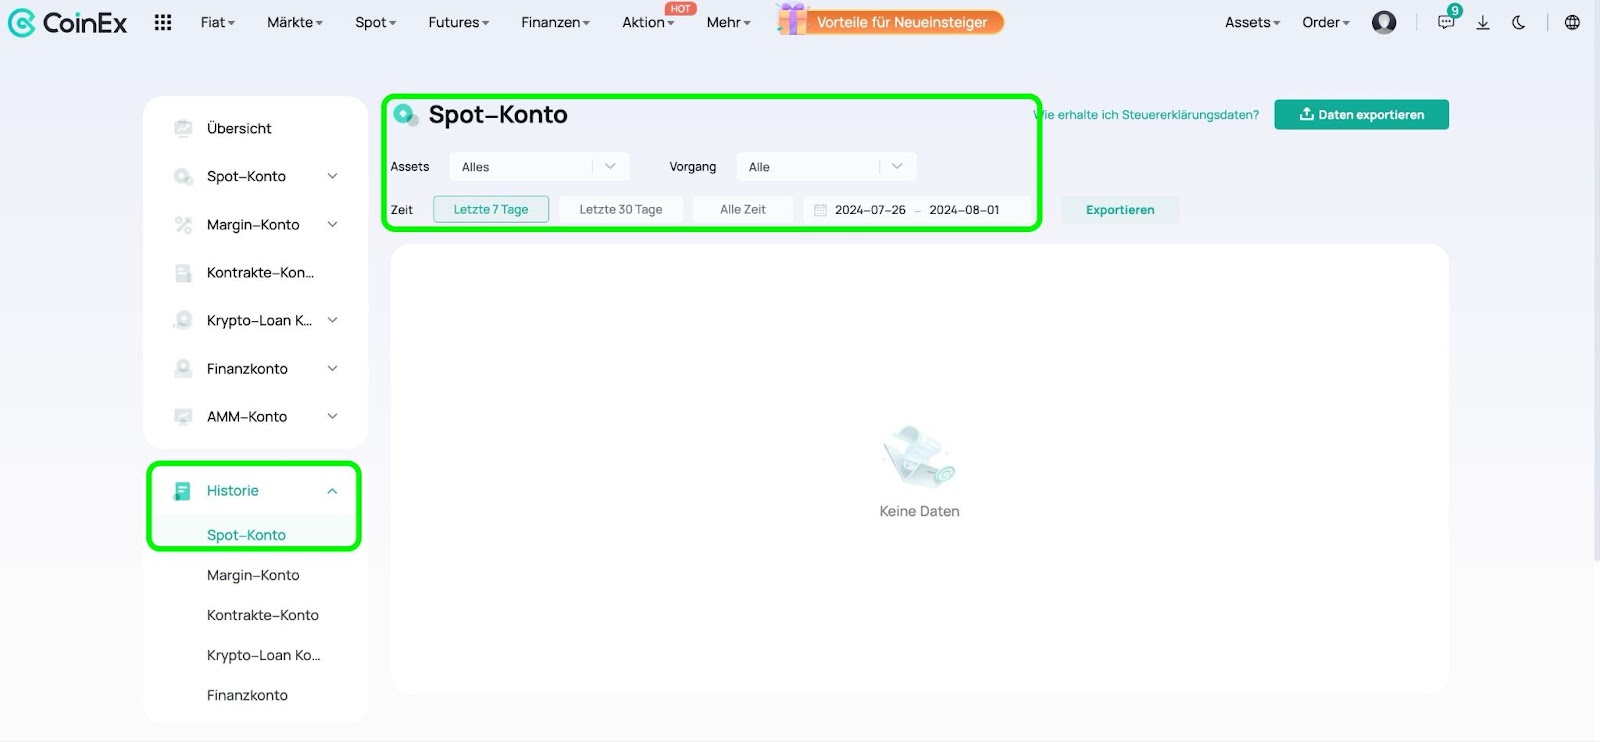Click the Spot-Konto sidebar icon
Viewport: 1600px width, 742px height.
point(183,176)
